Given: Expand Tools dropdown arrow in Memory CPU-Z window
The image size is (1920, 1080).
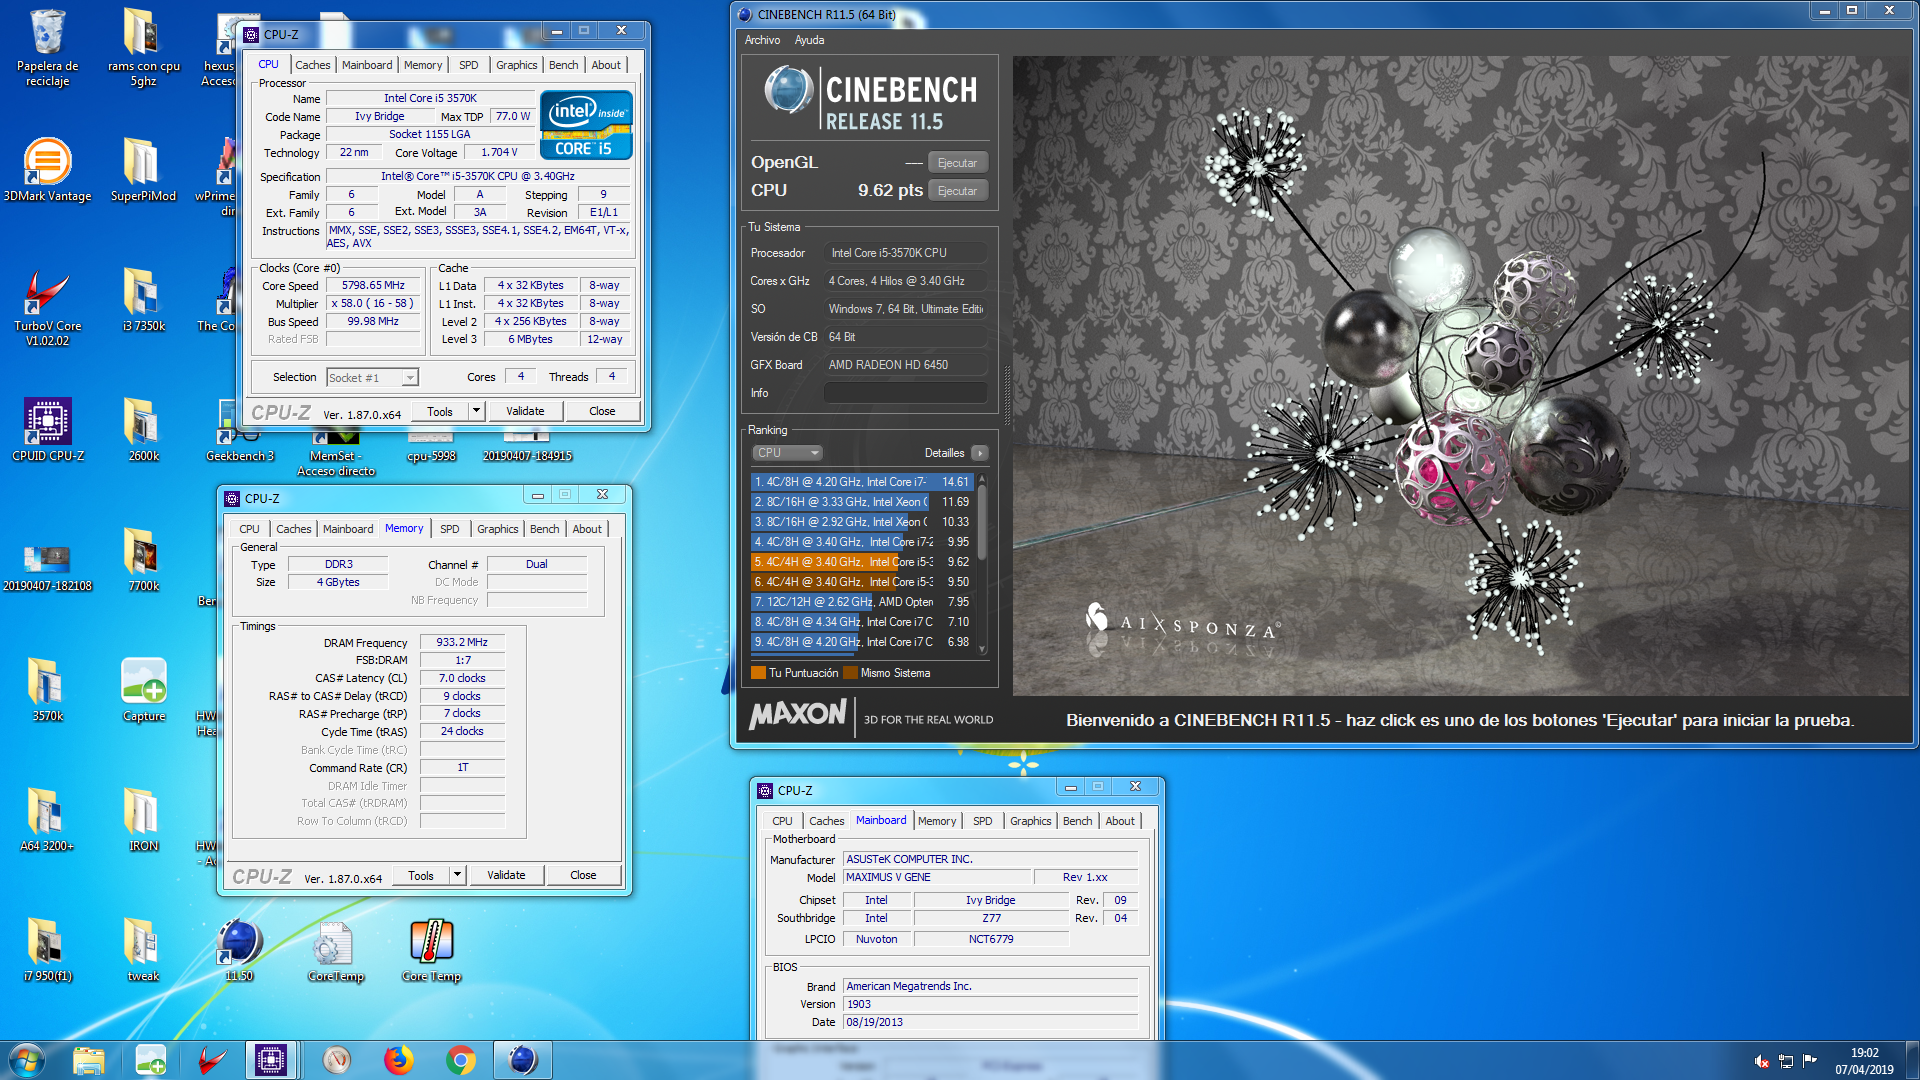Looking at the screenshot, I should [x=457, y=875].
